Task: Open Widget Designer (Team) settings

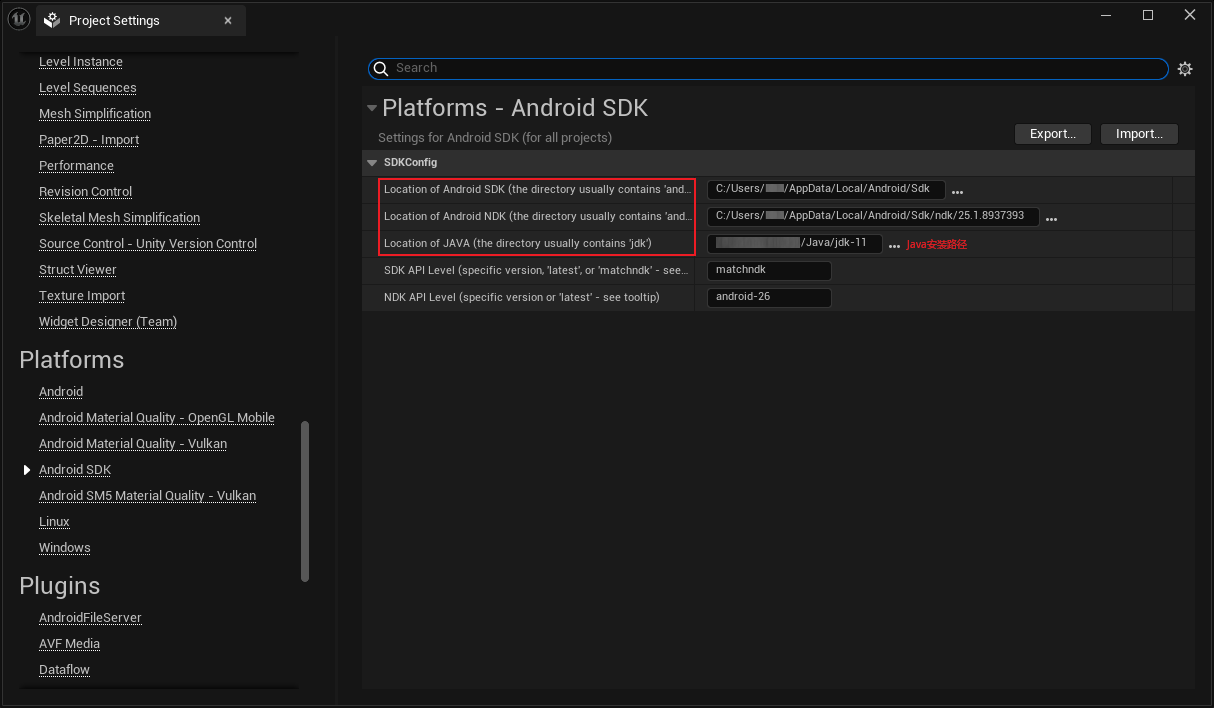Action: tap(108, 322)
